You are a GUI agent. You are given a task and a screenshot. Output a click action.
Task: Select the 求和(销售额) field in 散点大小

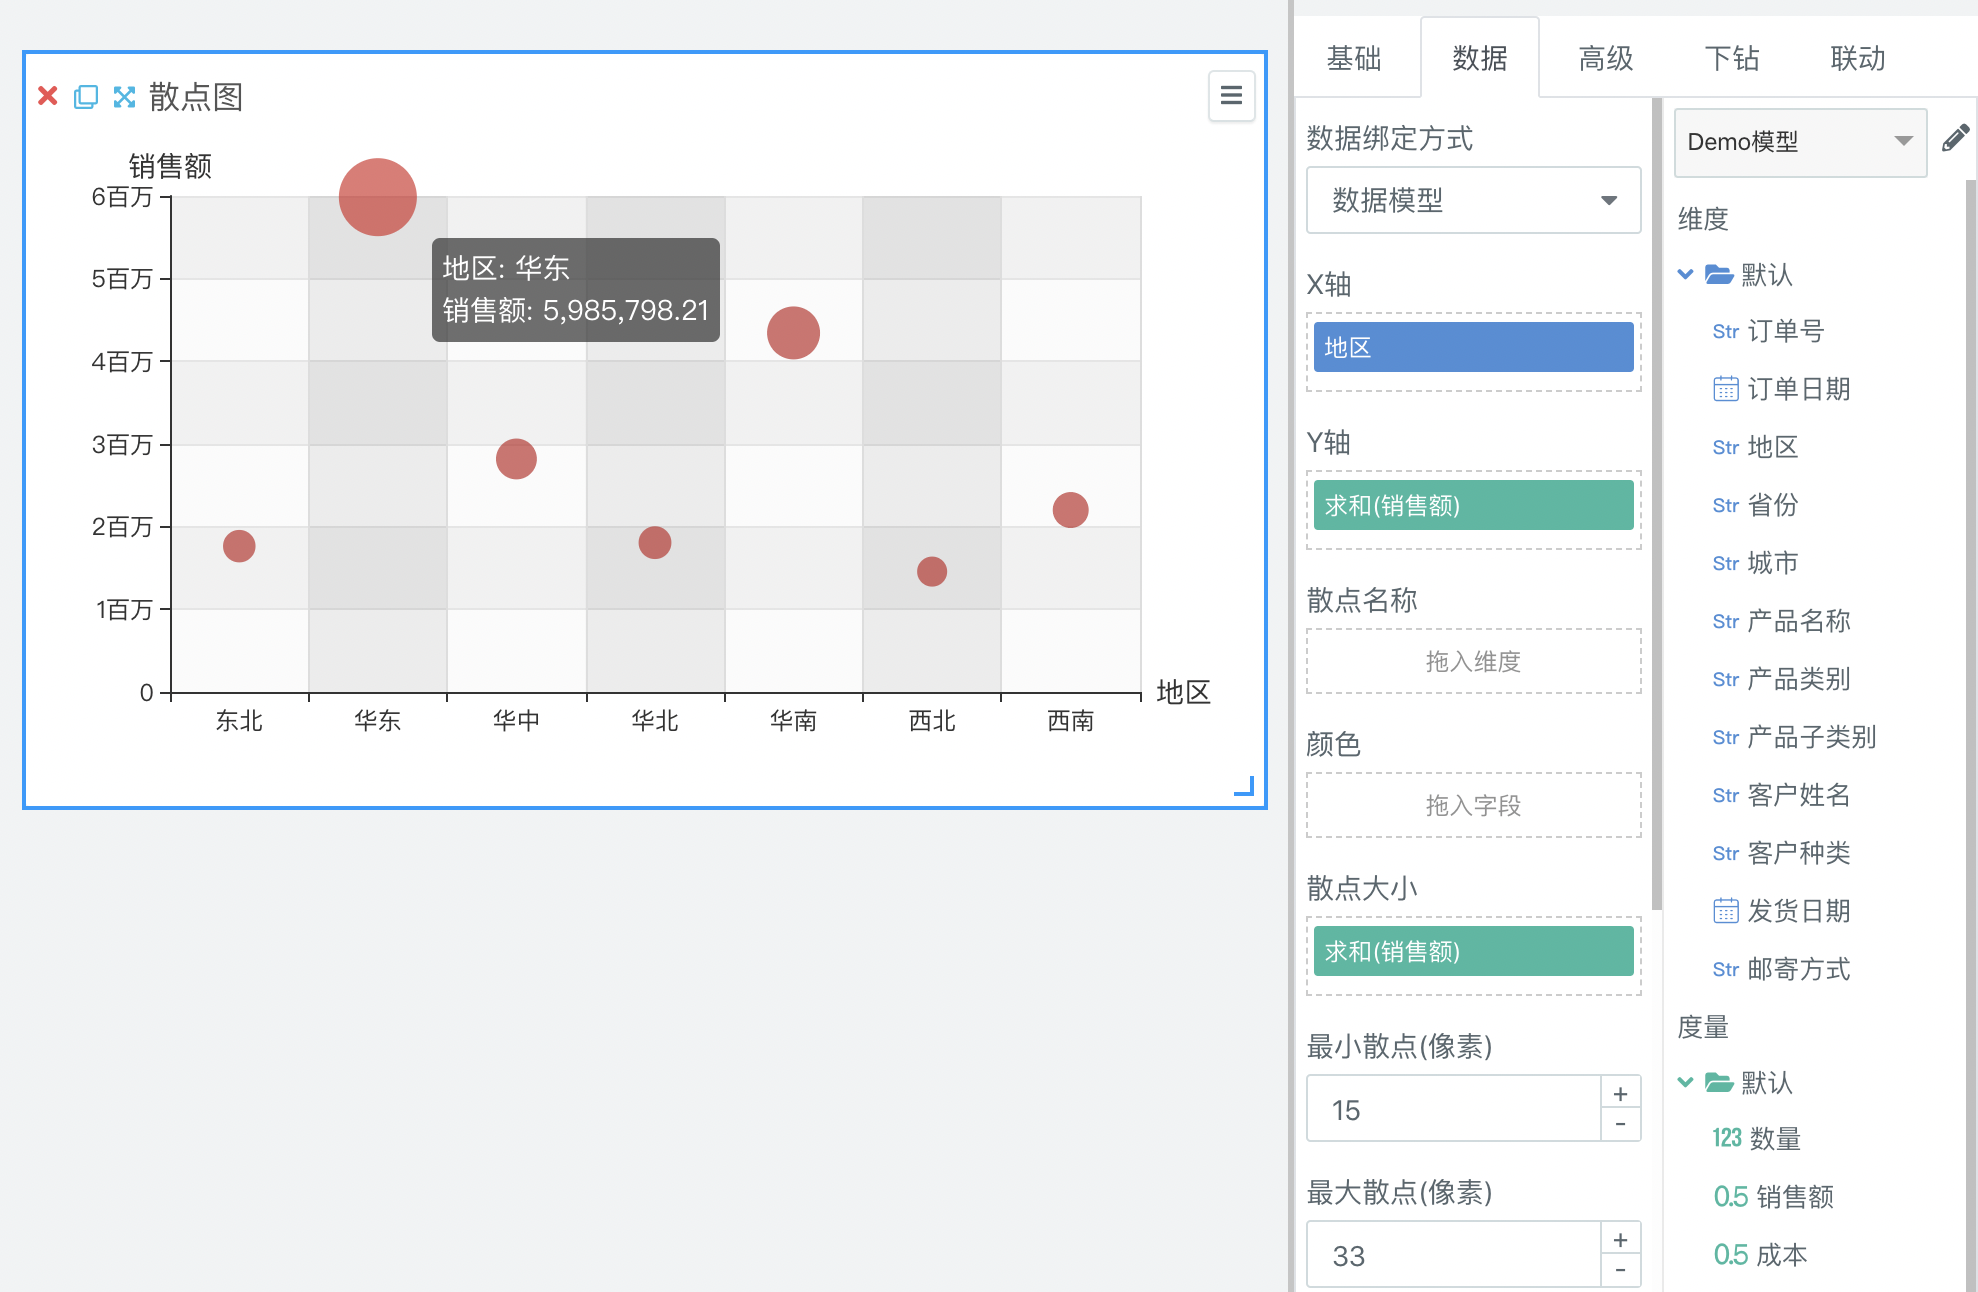pyautogui.click(x=1473, y=951)
